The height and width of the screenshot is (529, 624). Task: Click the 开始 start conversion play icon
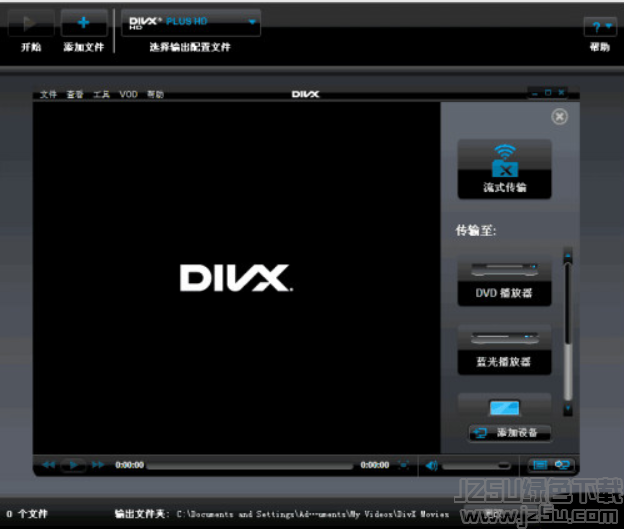click(30, 23)
